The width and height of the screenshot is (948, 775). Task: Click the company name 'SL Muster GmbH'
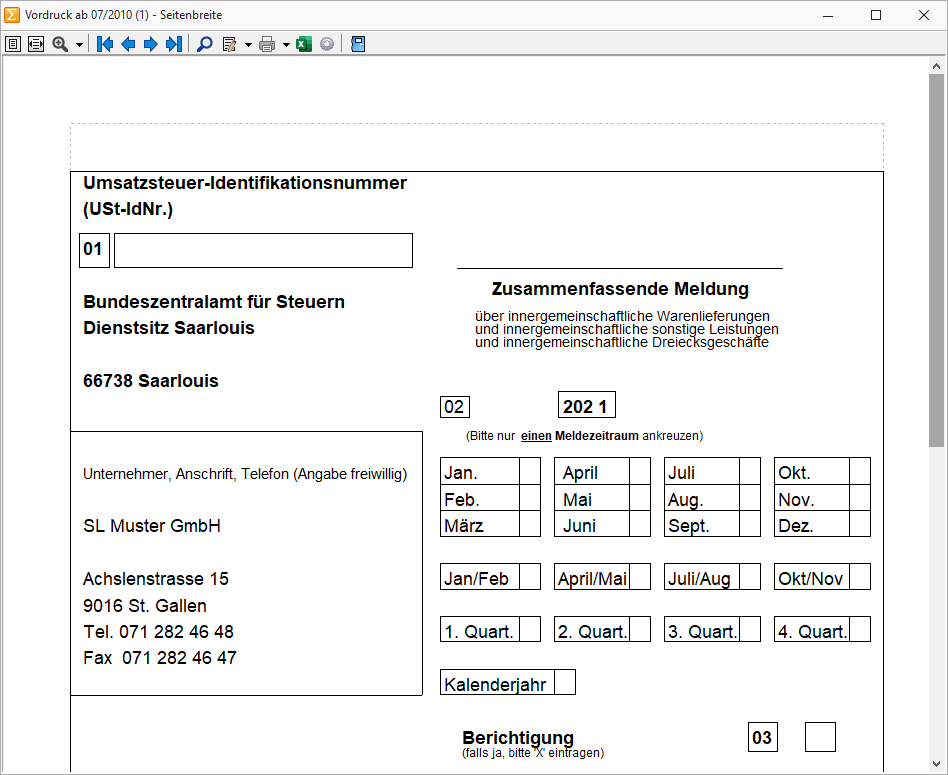click(152, 526)
